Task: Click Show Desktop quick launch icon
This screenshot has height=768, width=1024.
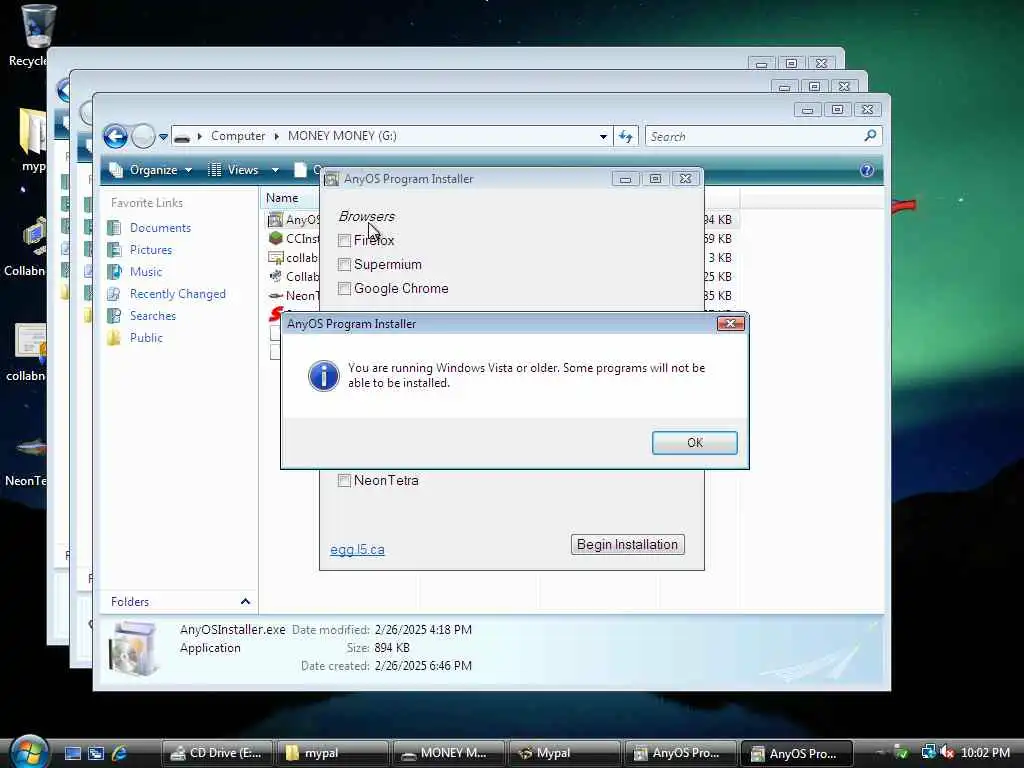Action: 72,753
